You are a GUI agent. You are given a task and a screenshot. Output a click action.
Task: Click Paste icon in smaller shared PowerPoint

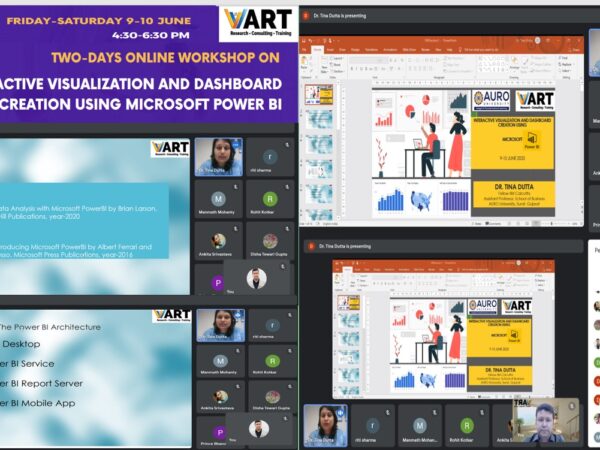tap(337, 279)
